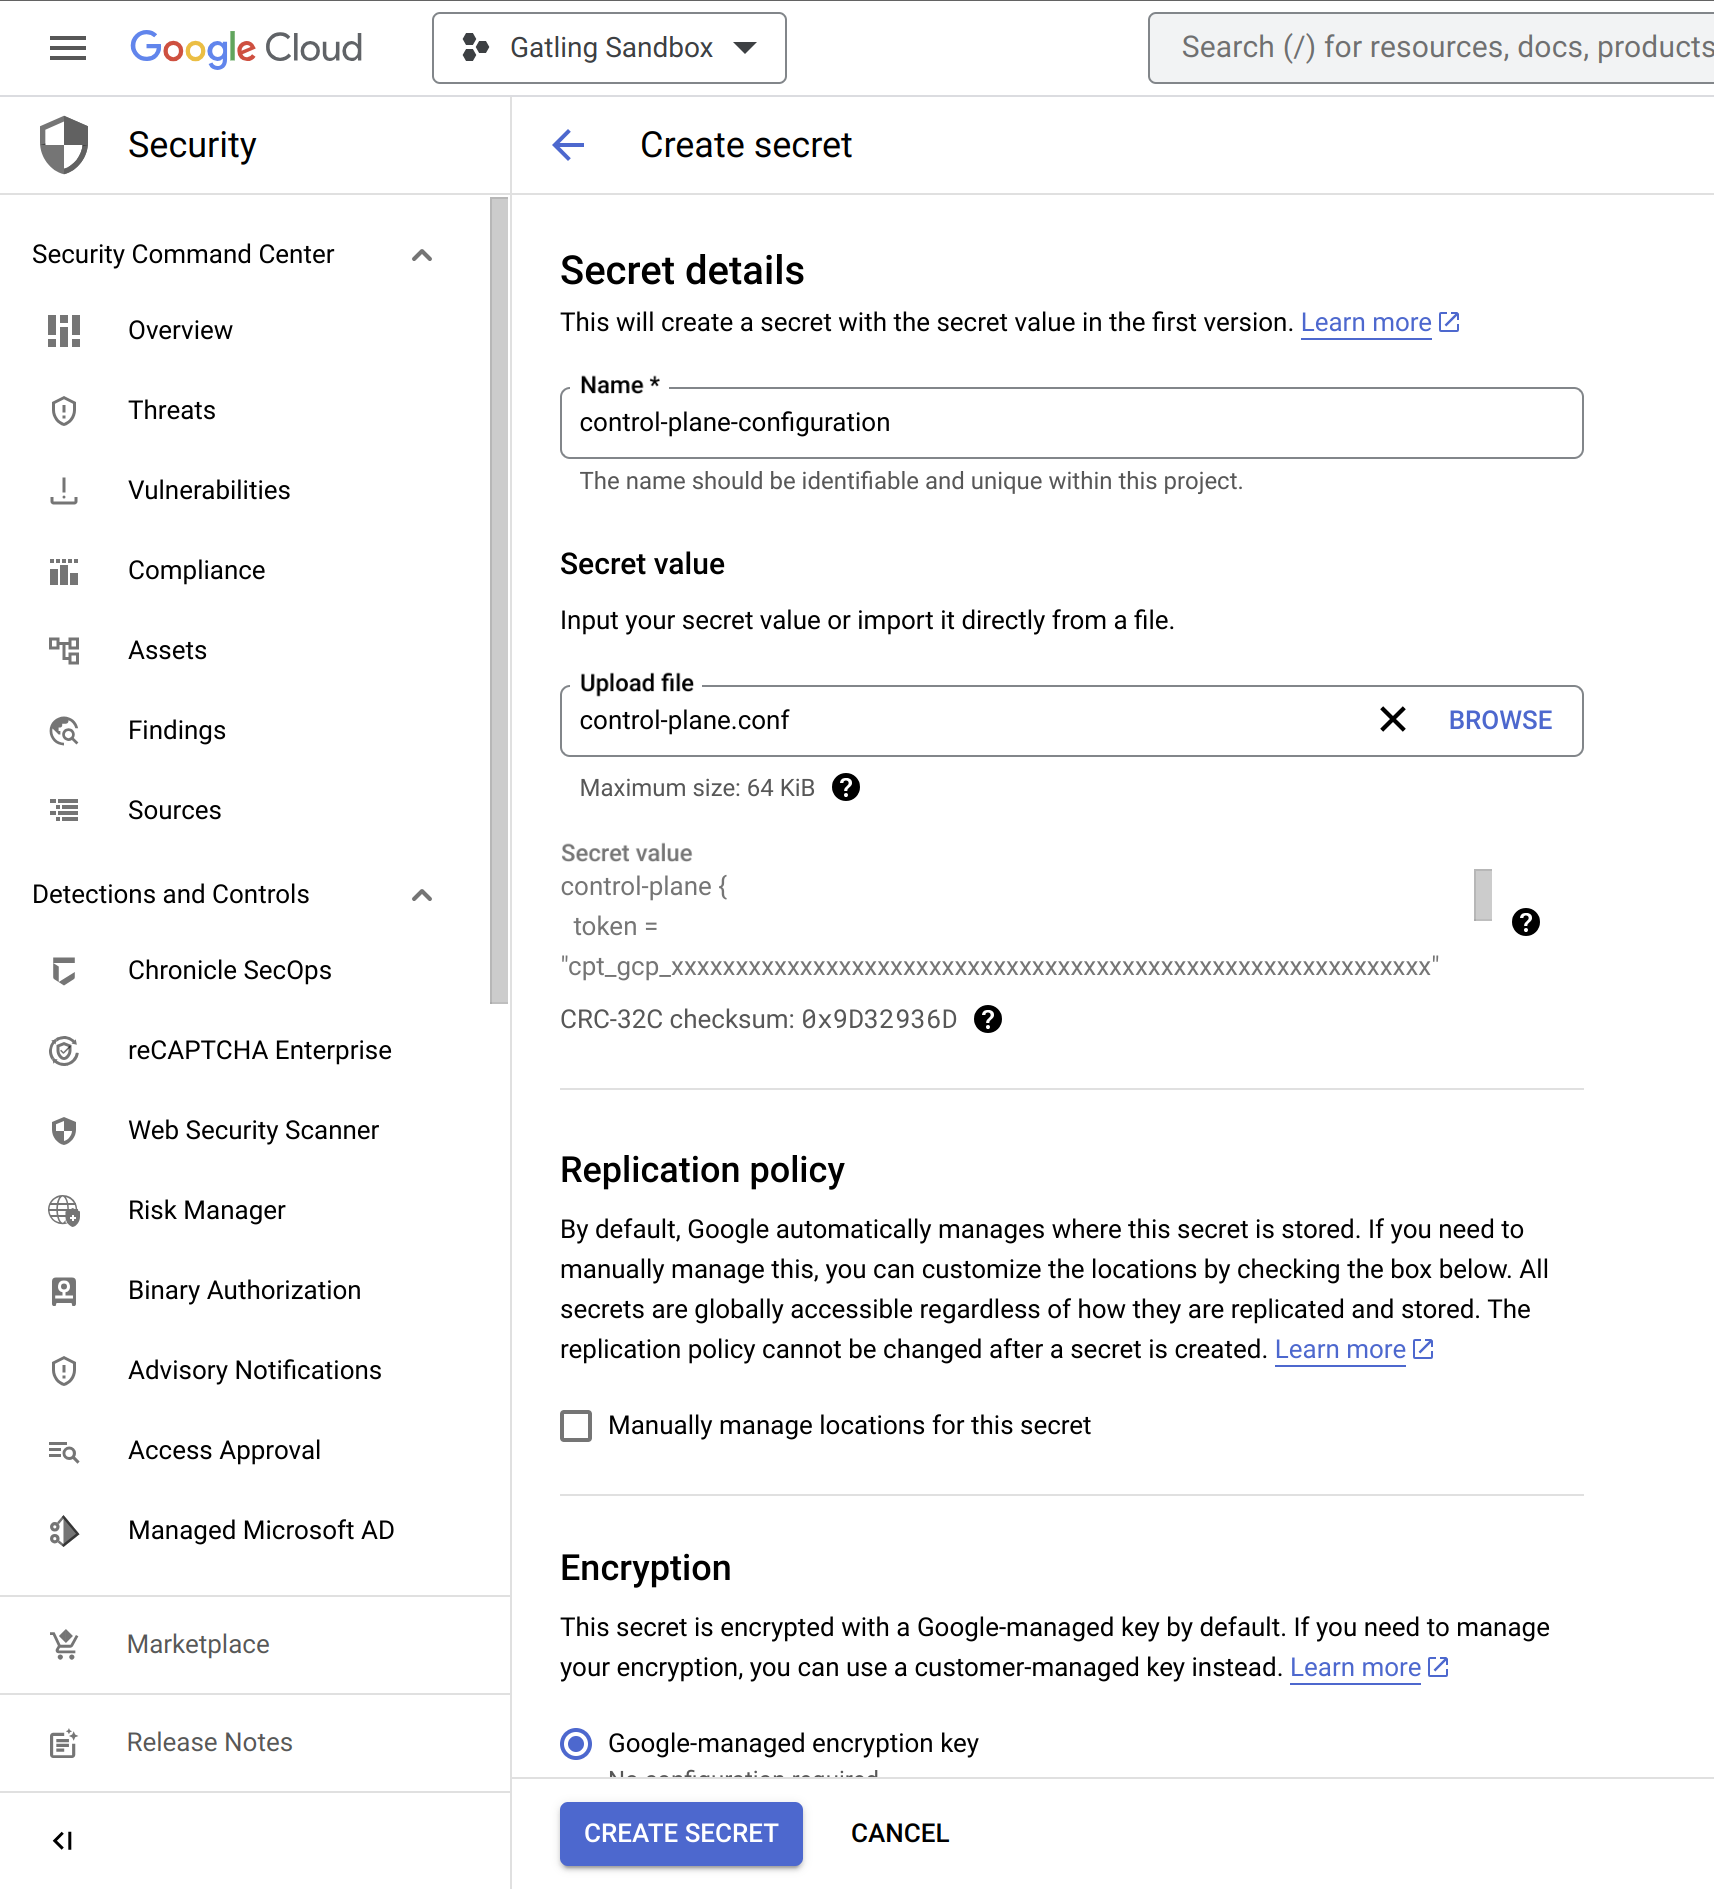
Task: Select Google-managed encryption key radio
Action: pos(576,1743)
